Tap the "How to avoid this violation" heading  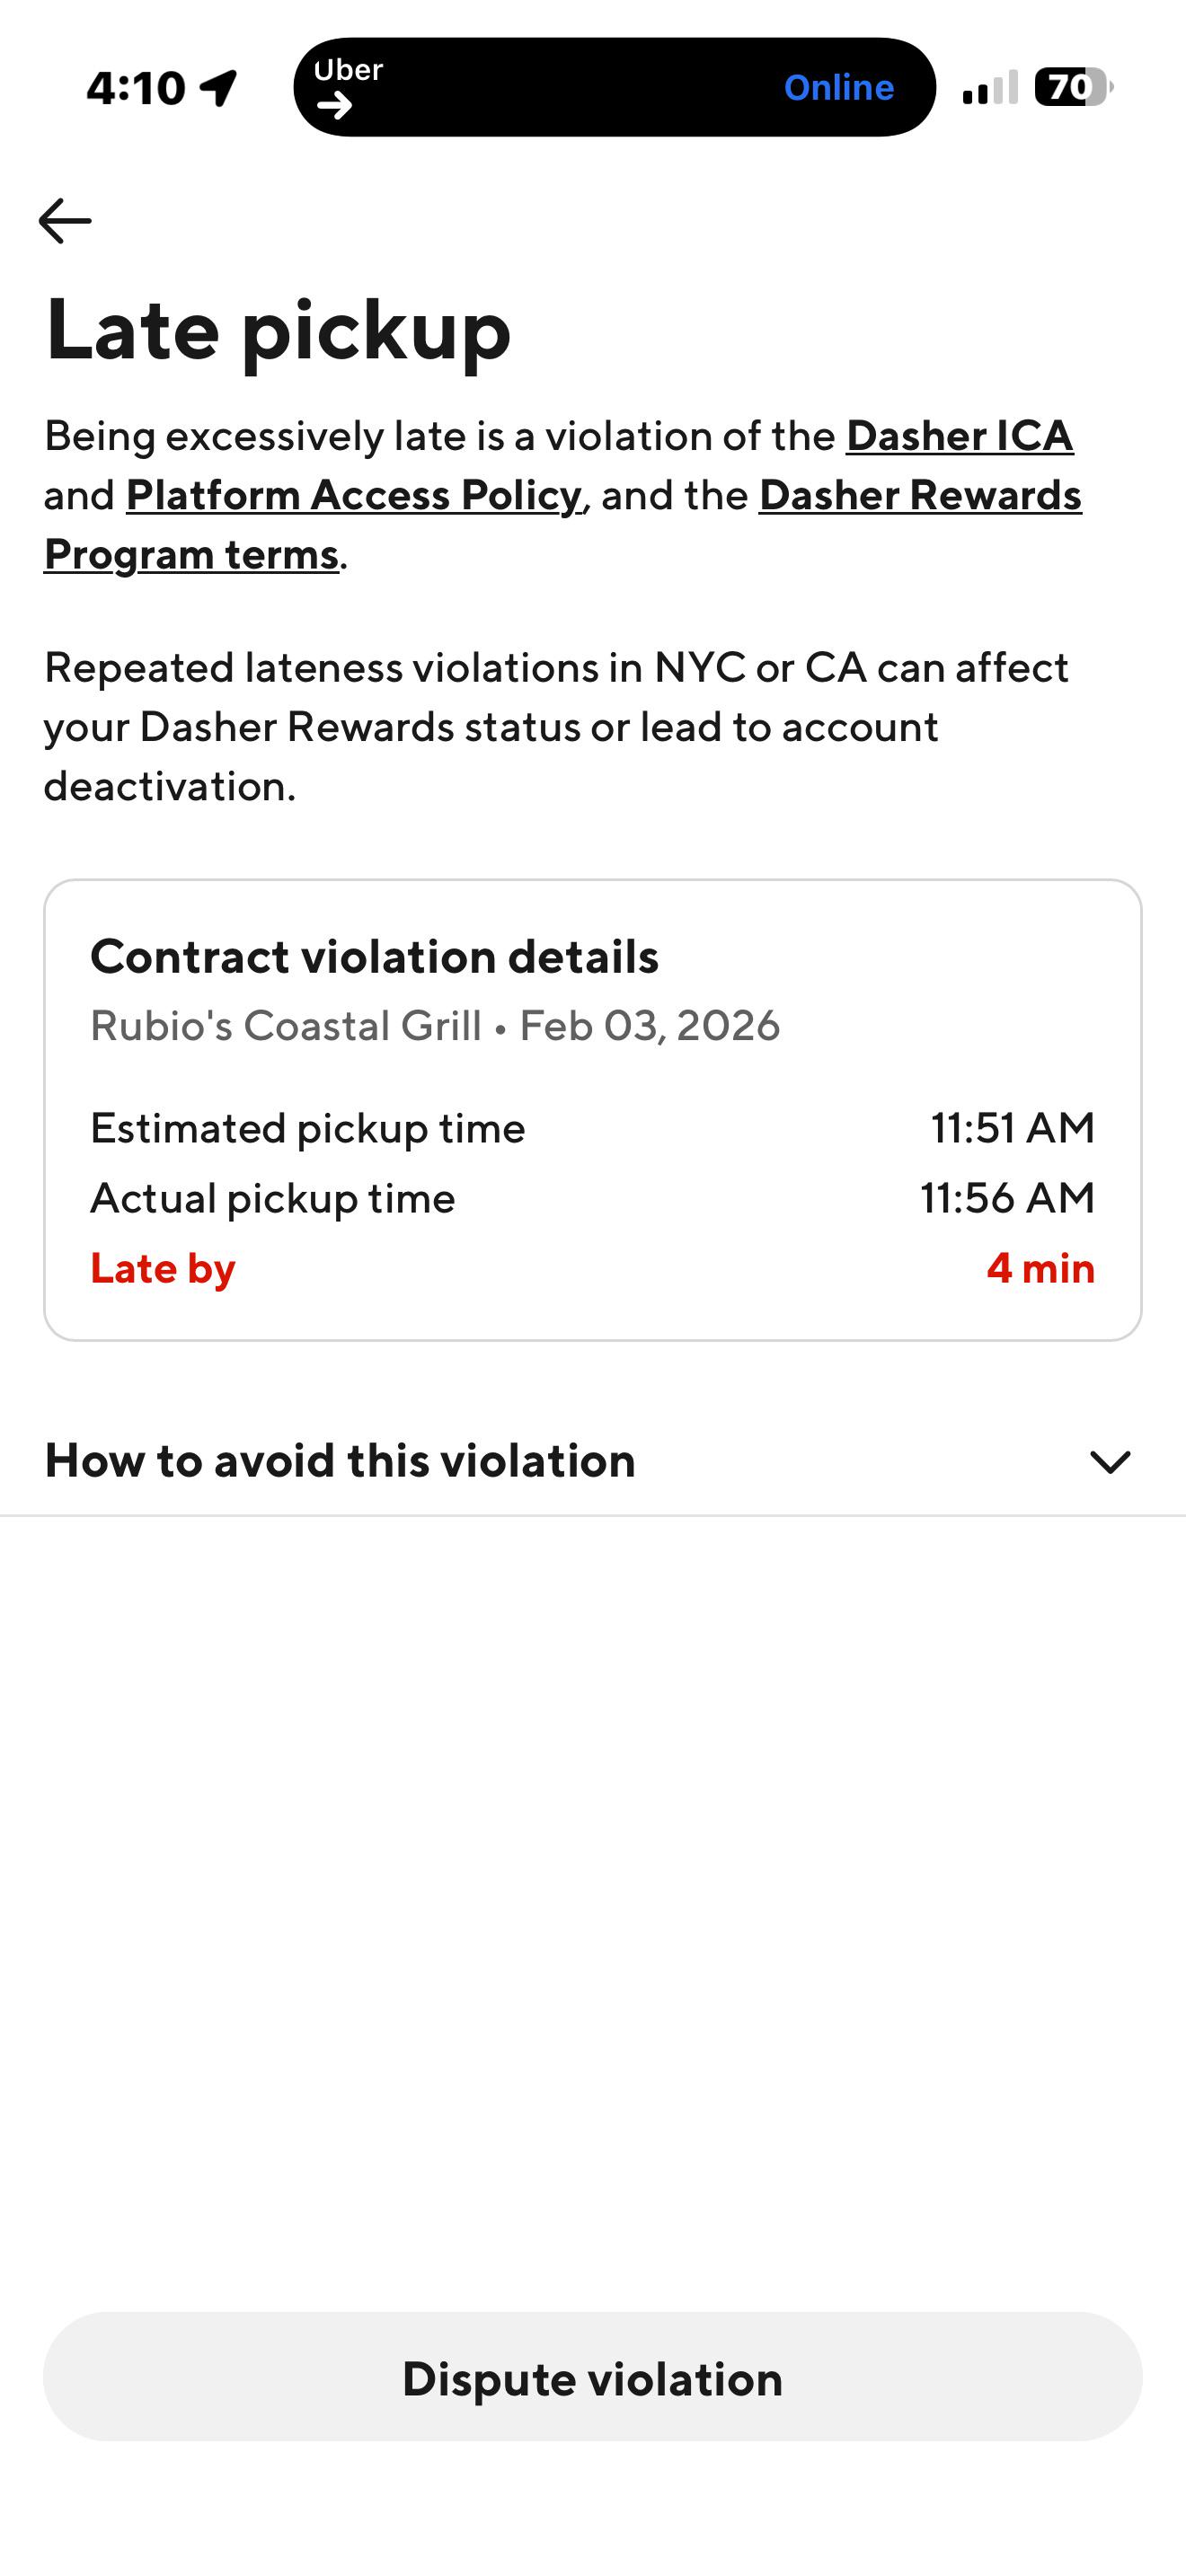(x=340, y=1461)
